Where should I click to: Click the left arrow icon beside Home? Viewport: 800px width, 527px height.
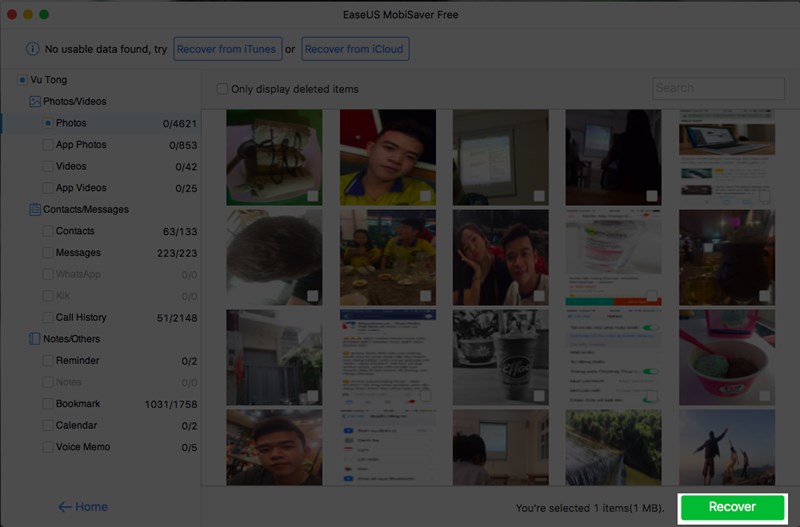pos(65,507)
